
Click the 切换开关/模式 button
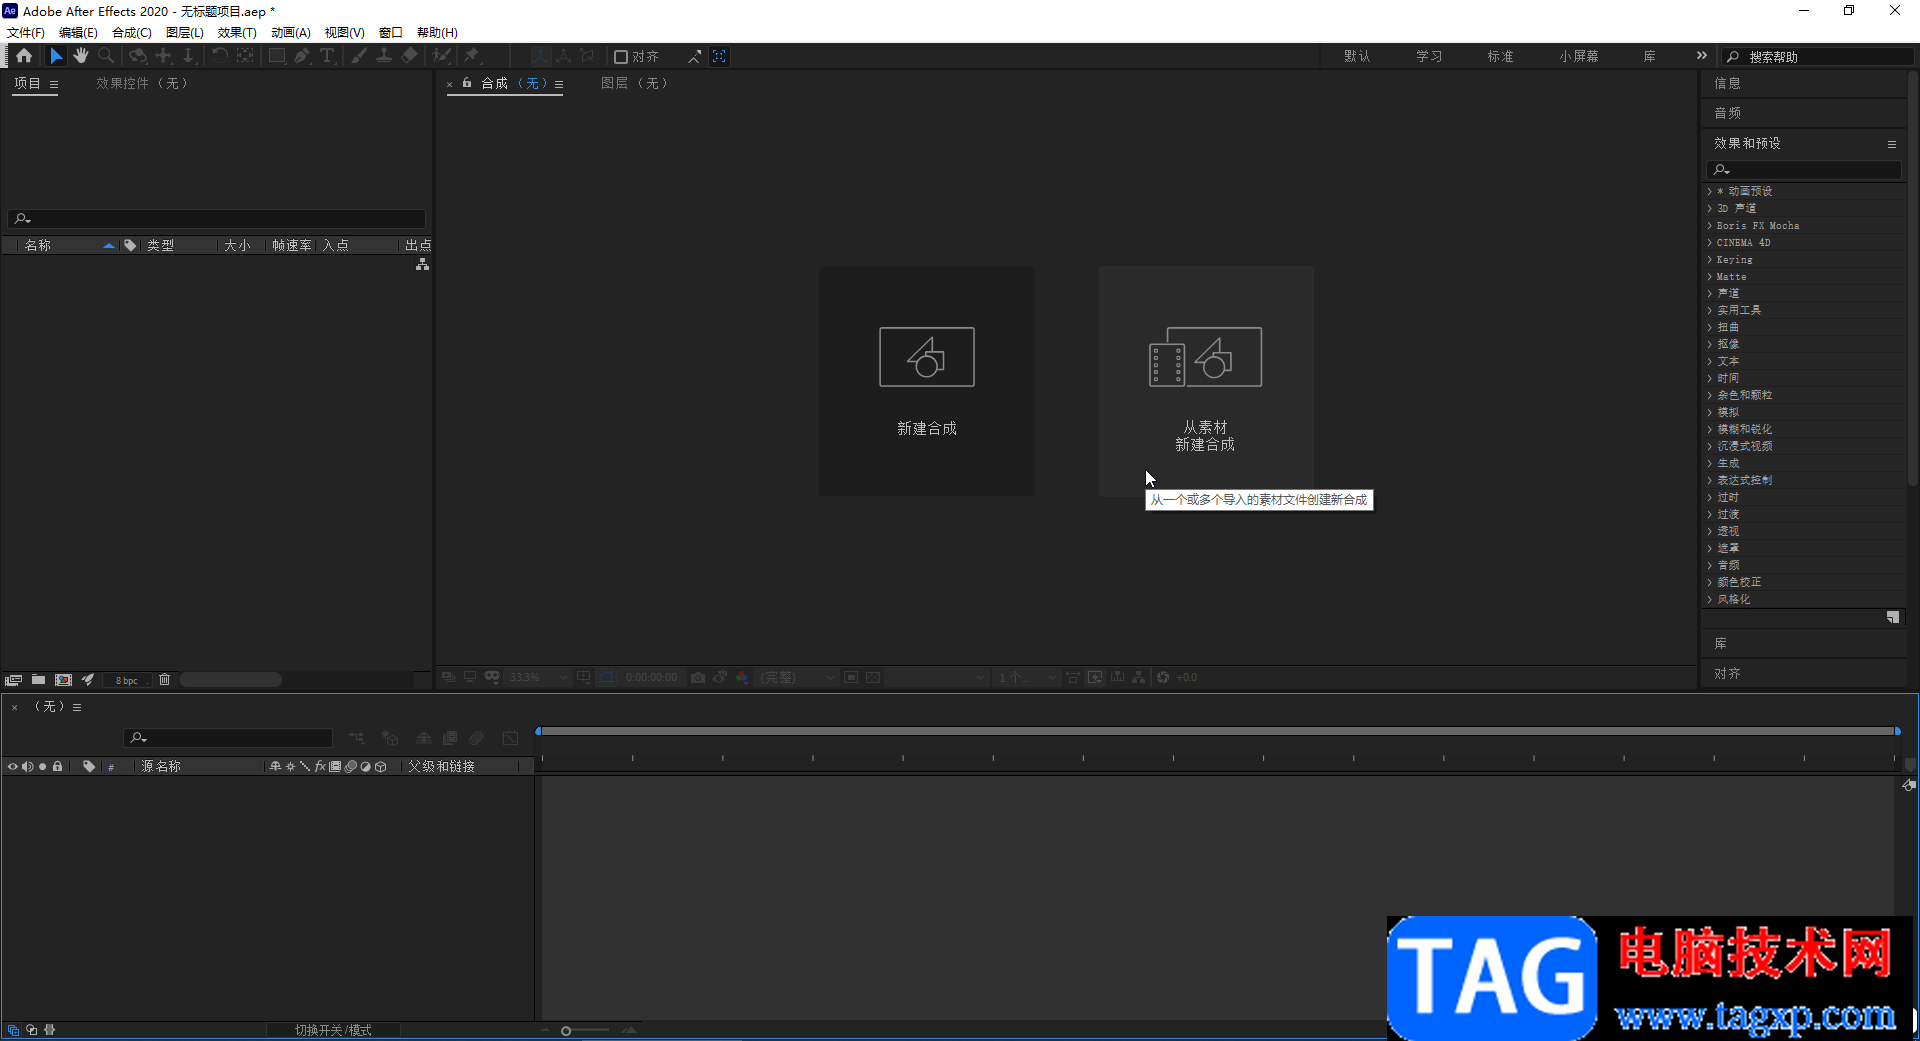333,1030
